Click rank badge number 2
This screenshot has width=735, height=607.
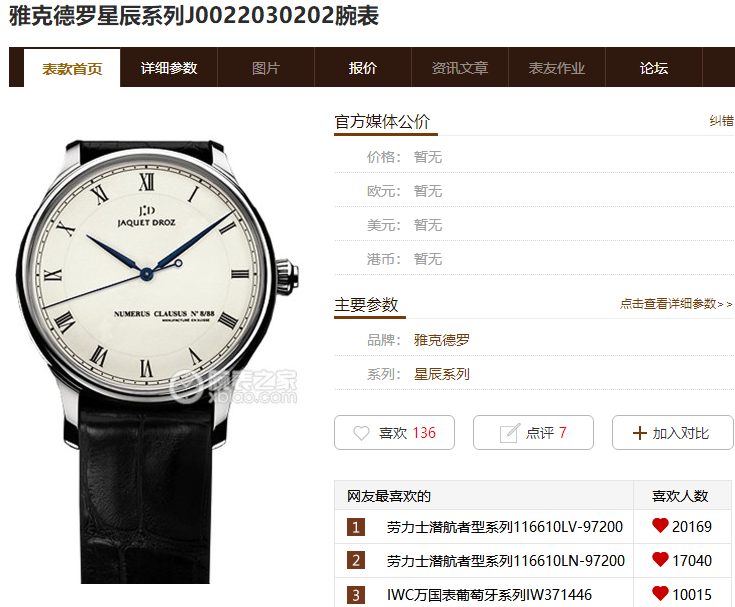coord(356,561)
